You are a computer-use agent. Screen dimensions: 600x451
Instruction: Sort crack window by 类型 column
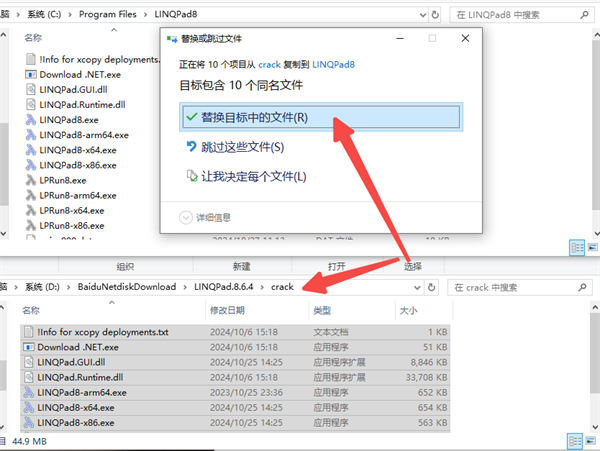(x=322, y=310)
